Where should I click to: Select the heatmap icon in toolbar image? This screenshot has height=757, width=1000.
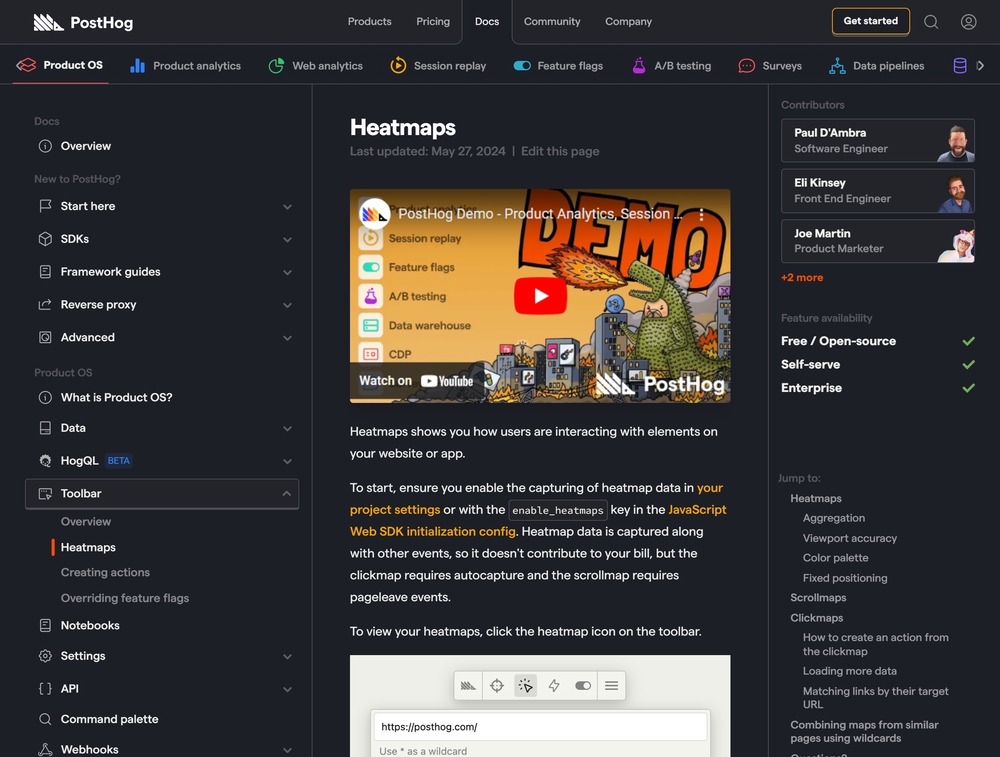coord(525,686)
